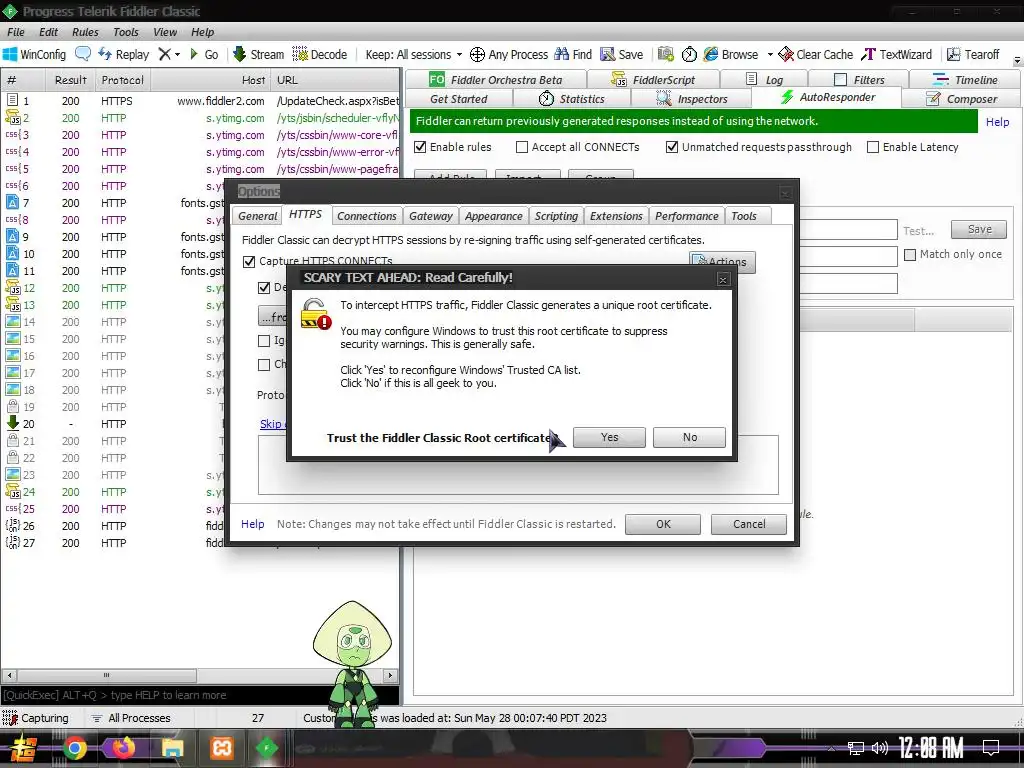Viewport: 1024px width, 768px height.
Task: Open Firefox from the taskbar
Action: point(123,748)
